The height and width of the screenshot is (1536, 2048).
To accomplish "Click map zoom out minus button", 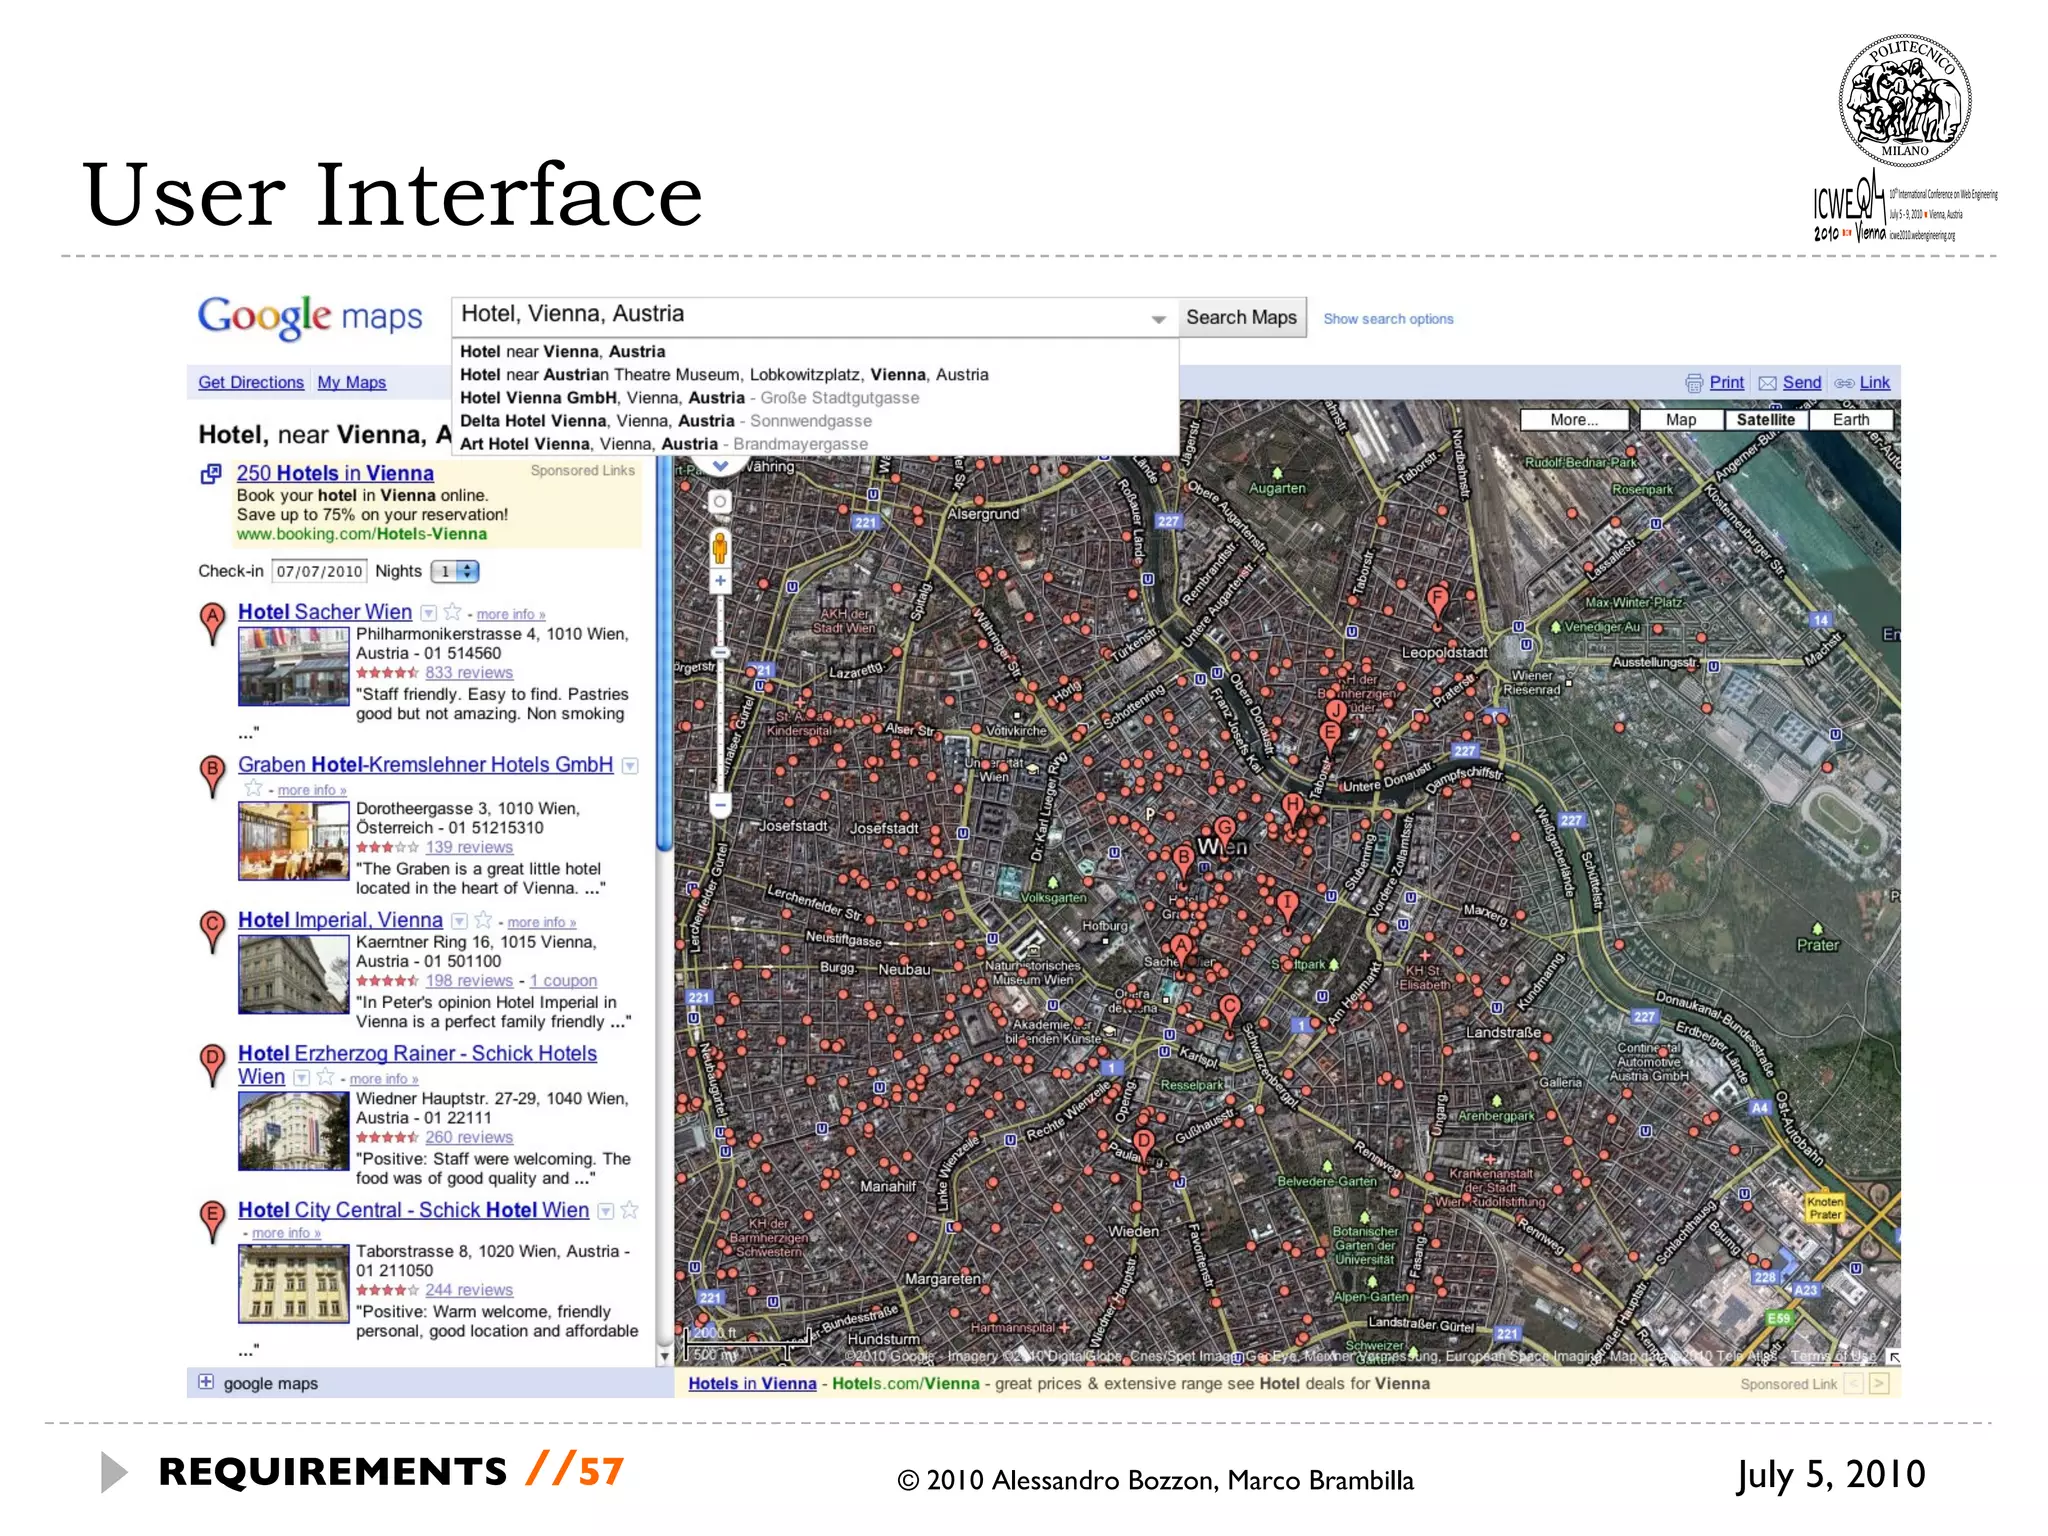I will tap(720, 804).
